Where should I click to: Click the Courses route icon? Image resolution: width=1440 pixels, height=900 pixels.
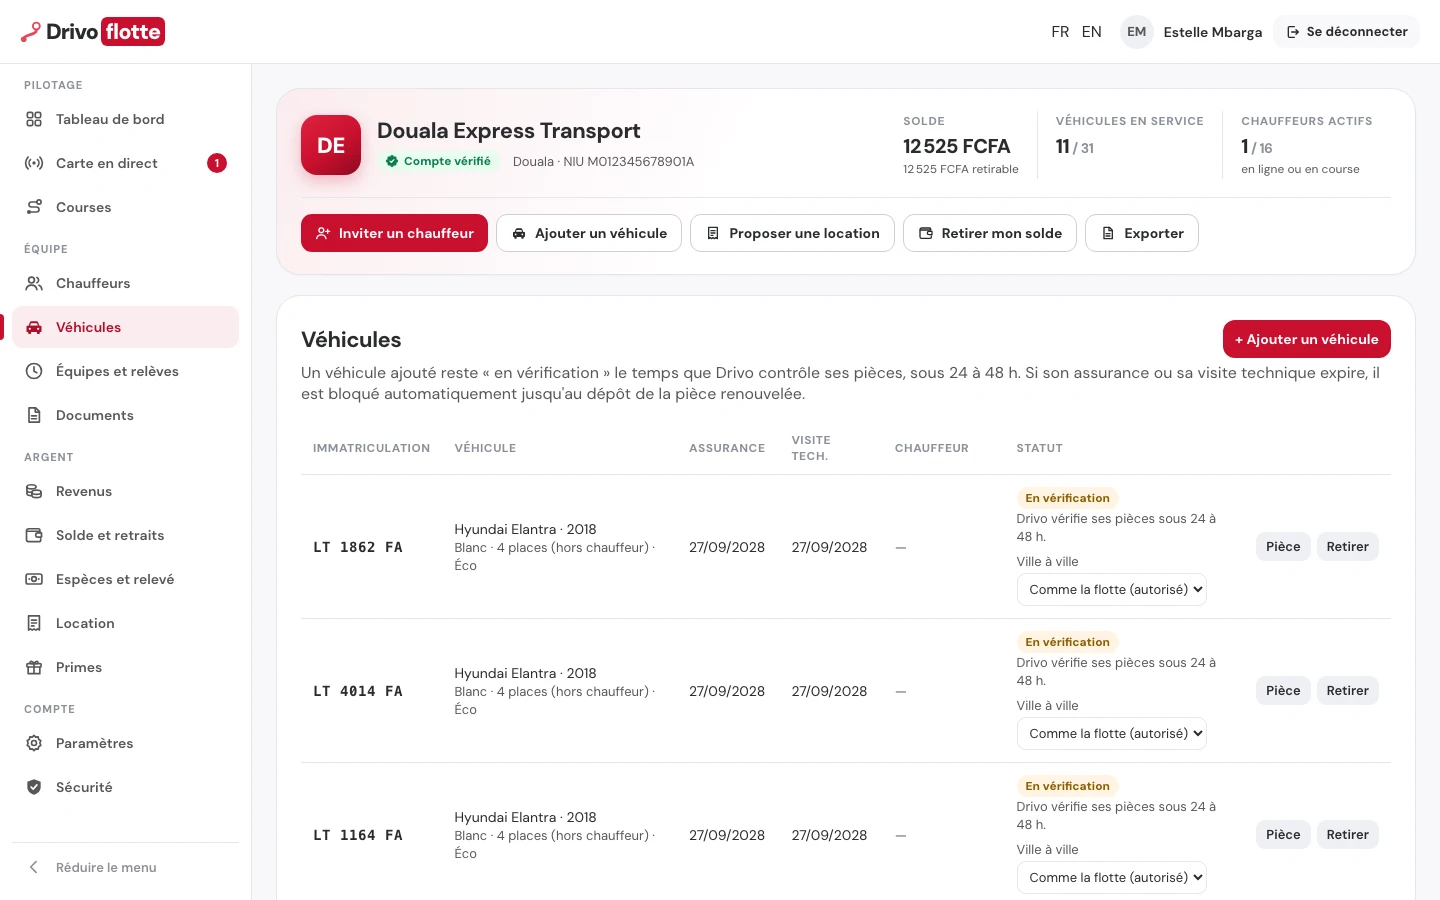point(34,207)
